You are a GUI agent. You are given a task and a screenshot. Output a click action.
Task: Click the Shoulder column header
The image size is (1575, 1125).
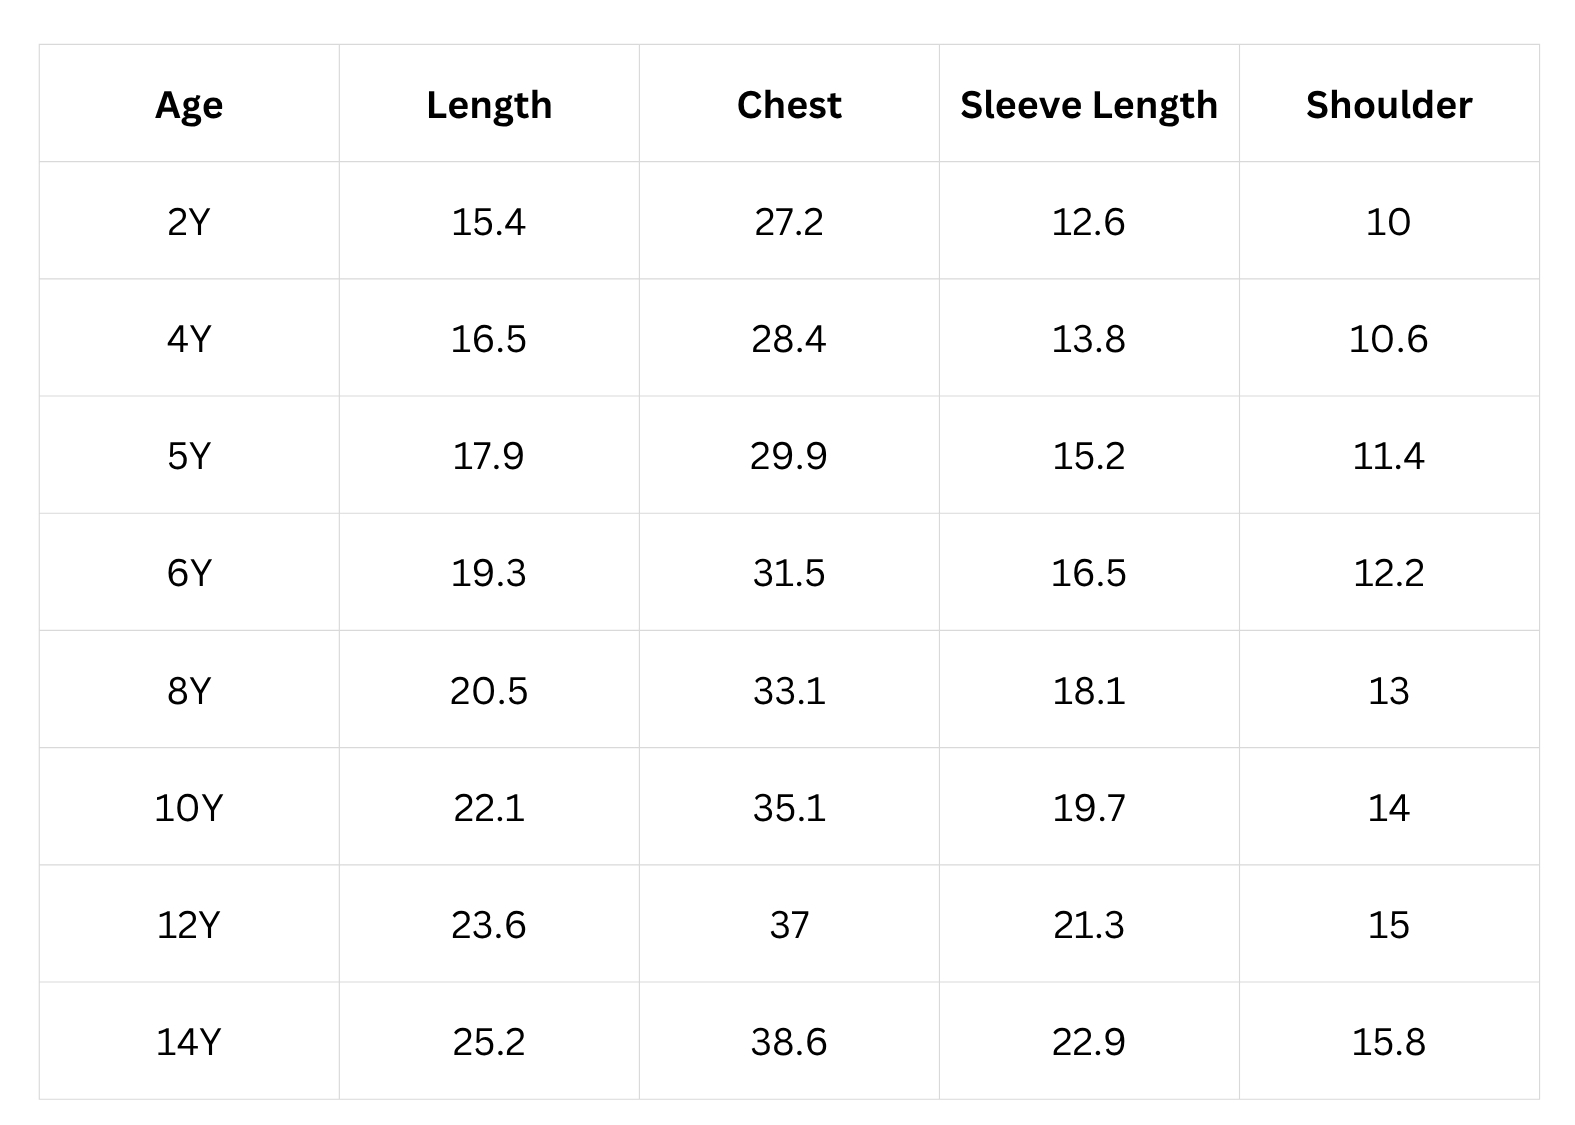(x=1389, y=105)
